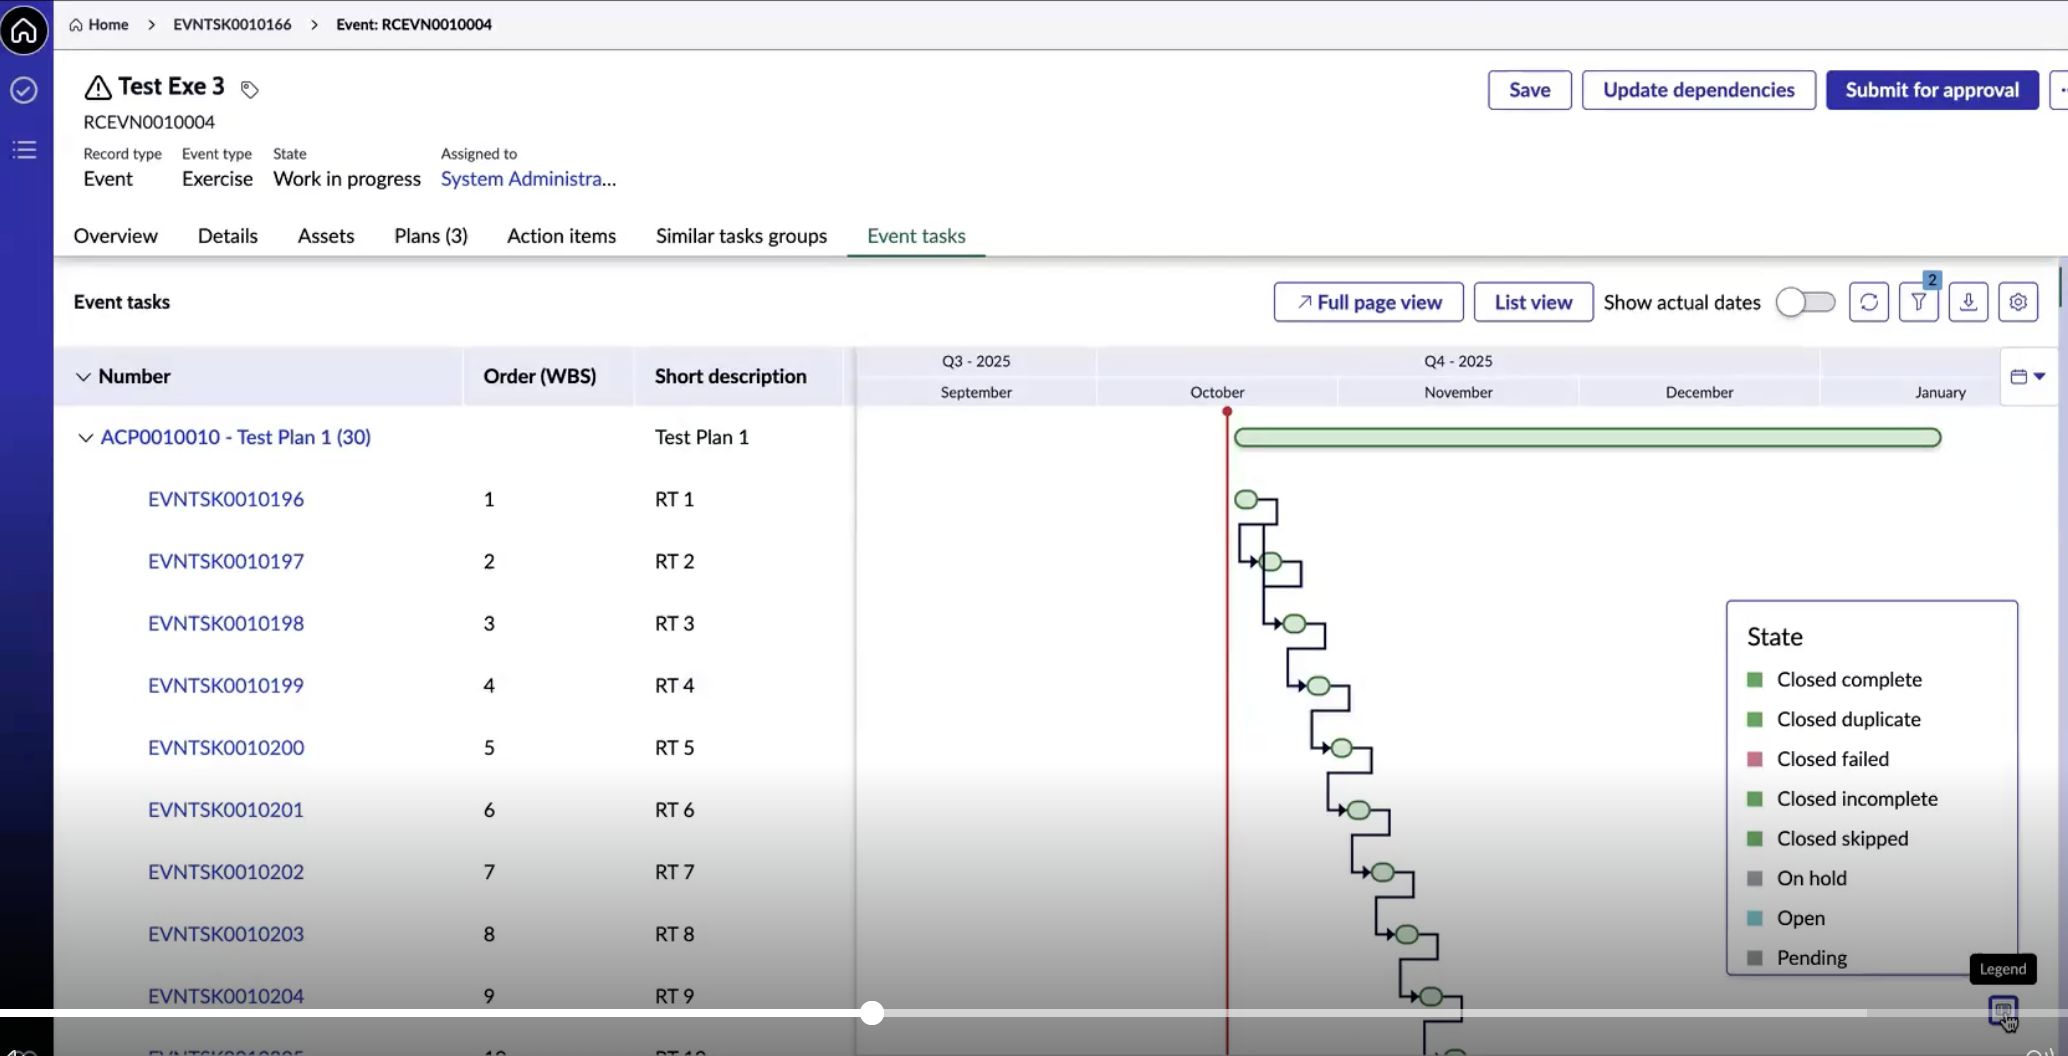Image resolution: width=2068 pixels, height=1056 pixels.
Task: Click Submit for approval
Action: [1931, 90]
